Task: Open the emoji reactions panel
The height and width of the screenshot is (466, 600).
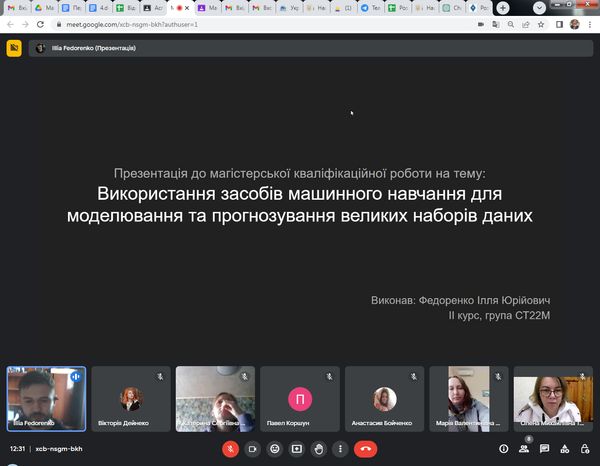Action: tap(274, 449)
